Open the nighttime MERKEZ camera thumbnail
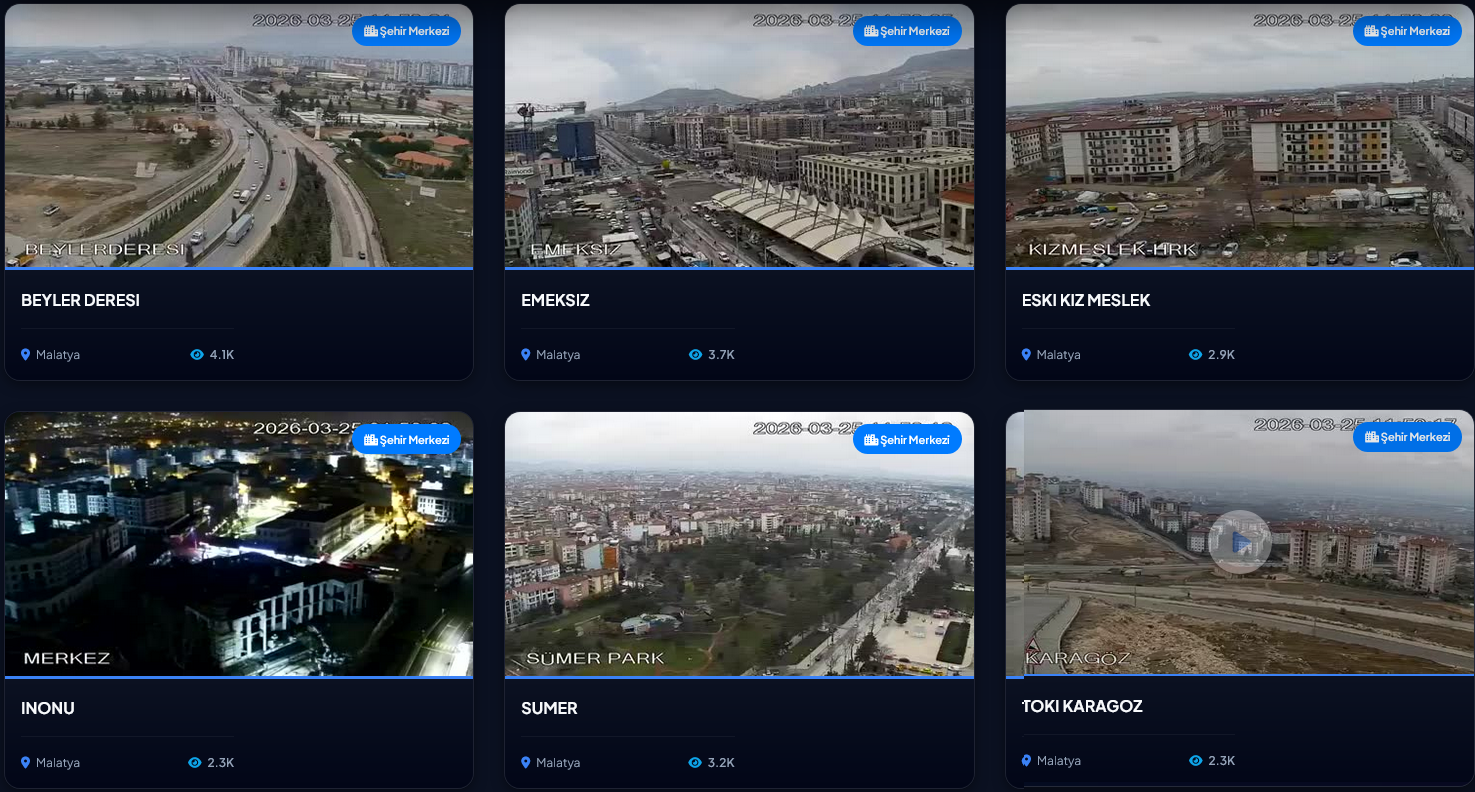The width and height of the screenshot is (1475, 792). (239, 543)
